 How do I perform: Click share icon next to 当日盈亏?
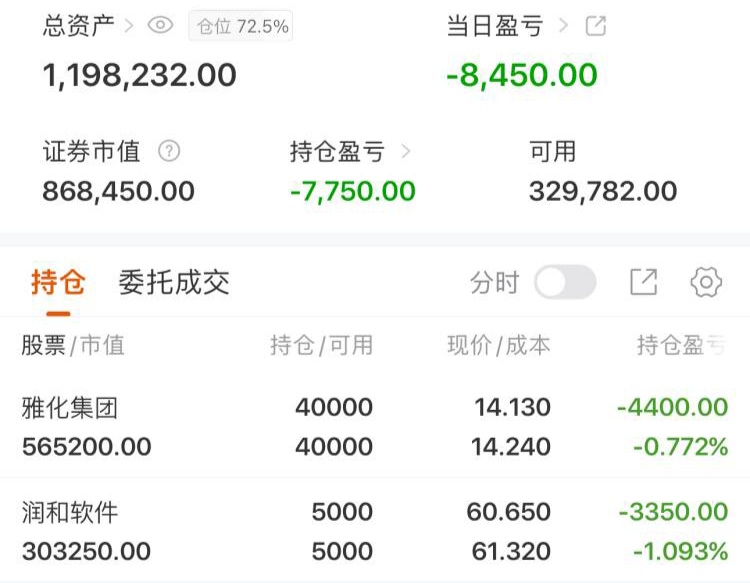(596, 26)
